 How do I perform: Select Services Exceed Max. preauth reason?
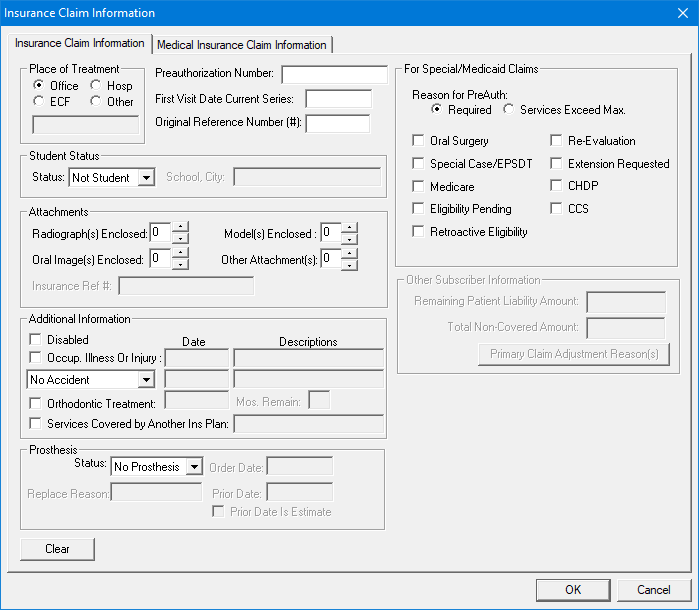click(509, 110)
